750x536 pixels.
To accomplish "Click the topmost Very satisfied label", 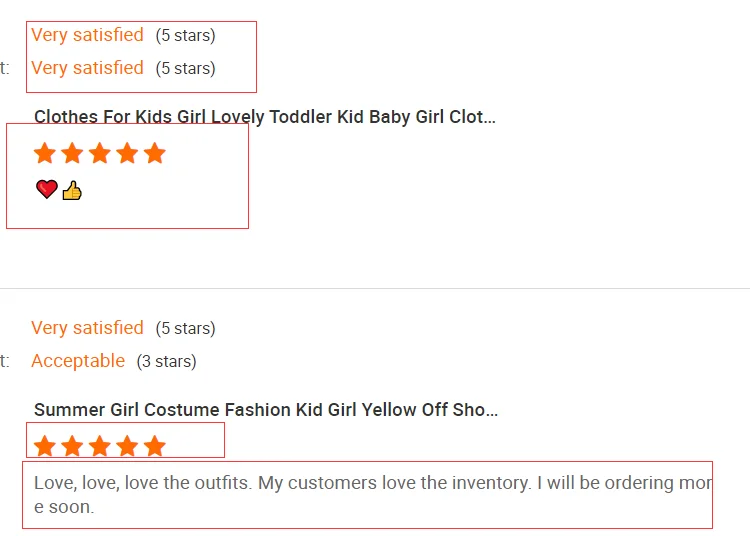I will pyautogui.click(x=87, y=35).
